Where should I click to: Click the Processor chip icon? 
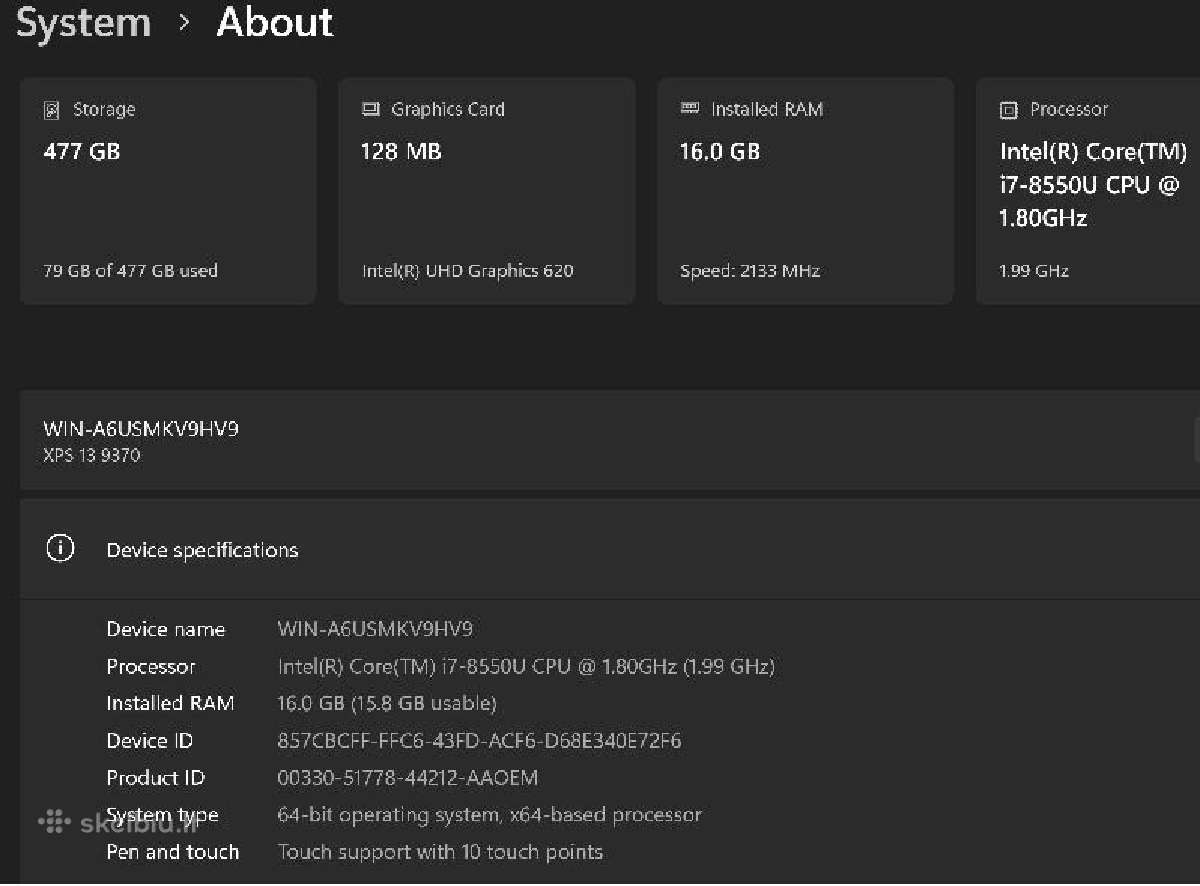click(1009, 110)
